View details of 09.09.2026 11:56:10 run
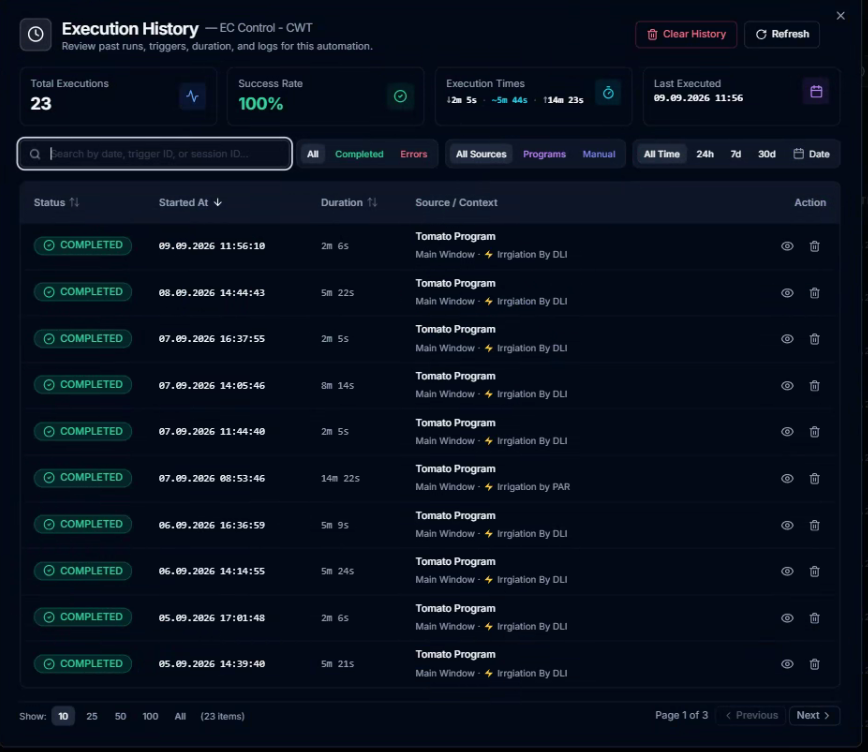 coord(787,246)
